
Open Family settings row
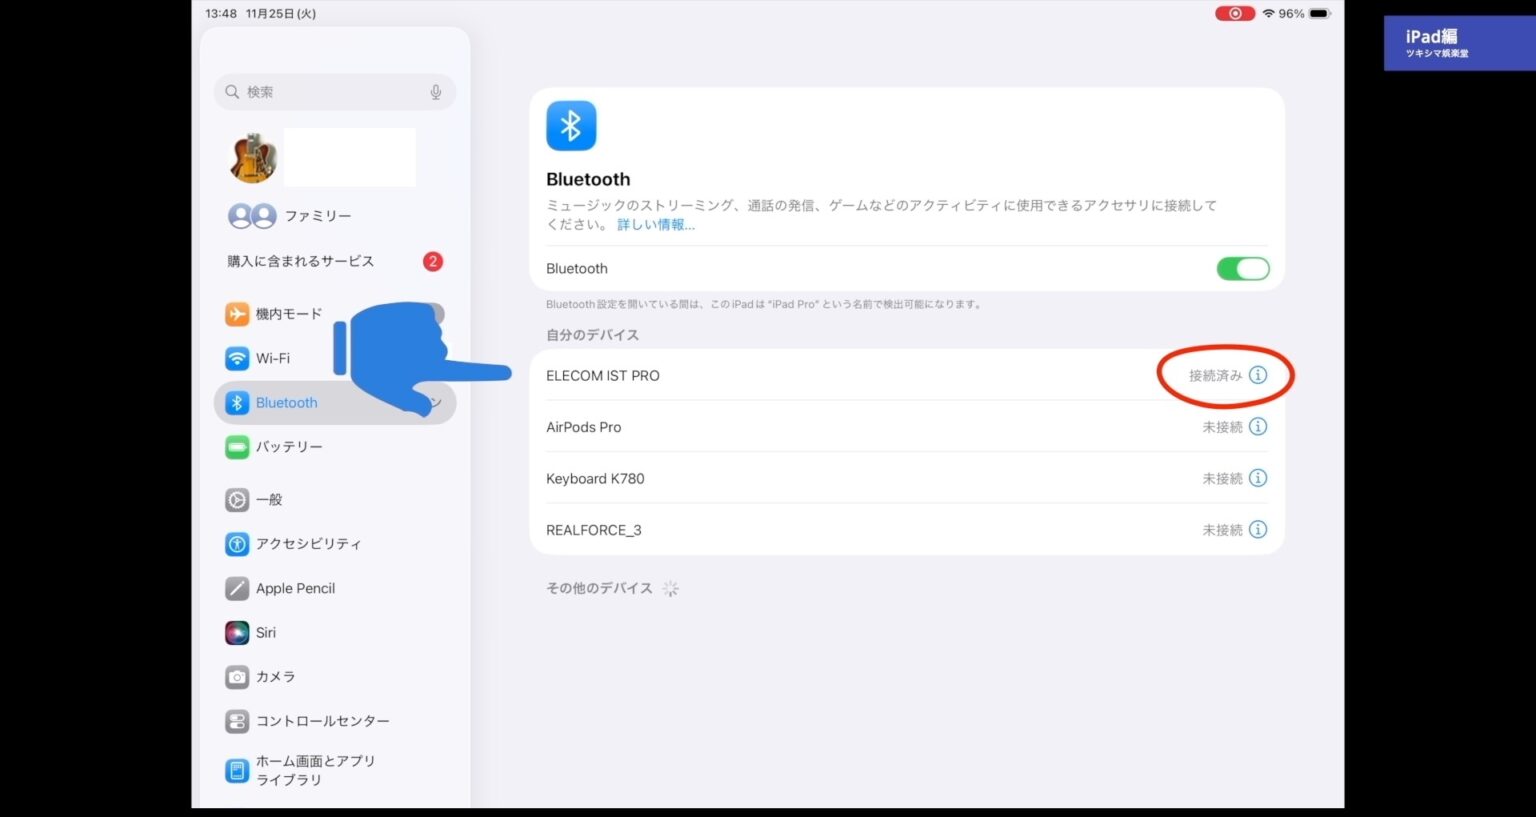coord(317,216)
